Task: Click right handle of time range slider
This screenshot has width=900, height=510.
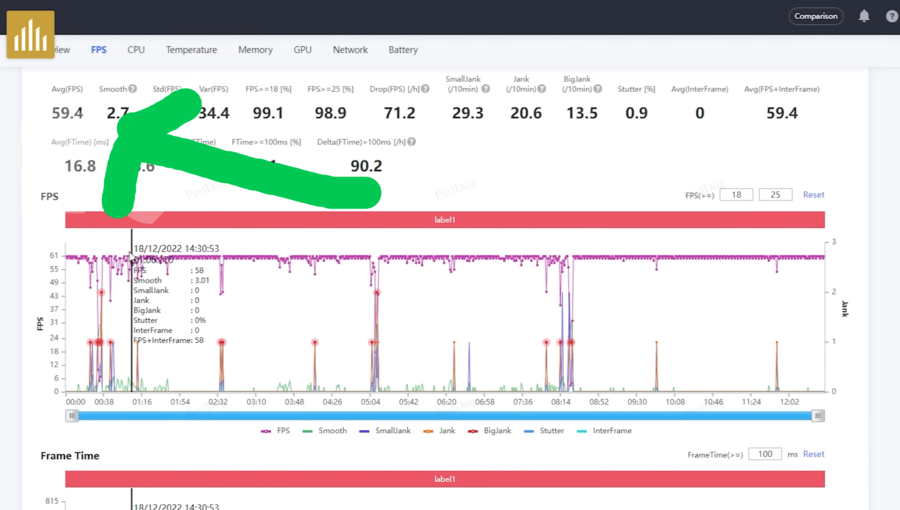Action: [x=818, y=415]
